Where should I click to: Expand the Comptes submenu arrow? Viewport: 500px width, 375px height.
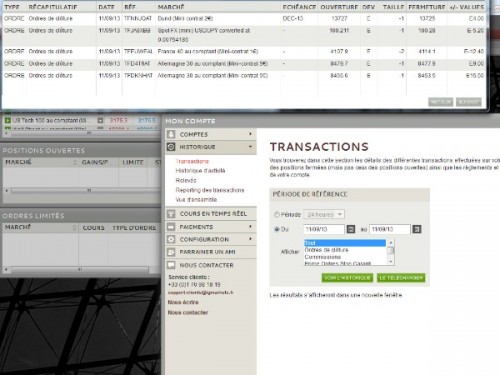pos(250,134)
